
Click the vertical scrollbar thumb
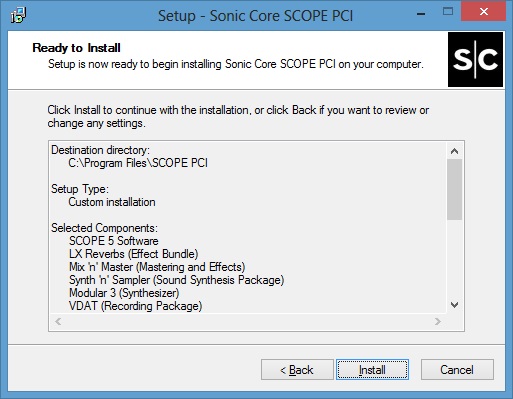coord(454,189)
